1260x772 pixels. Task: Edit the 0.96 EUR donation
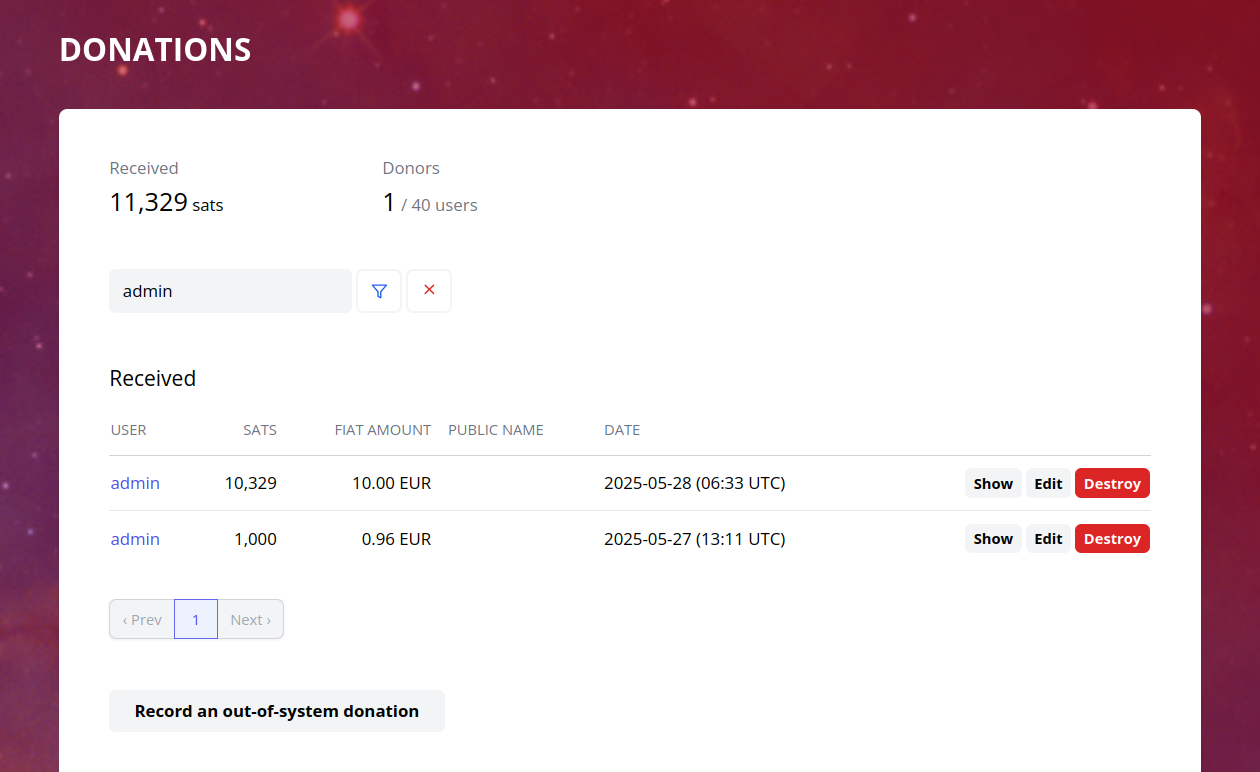click(1048, 539)
